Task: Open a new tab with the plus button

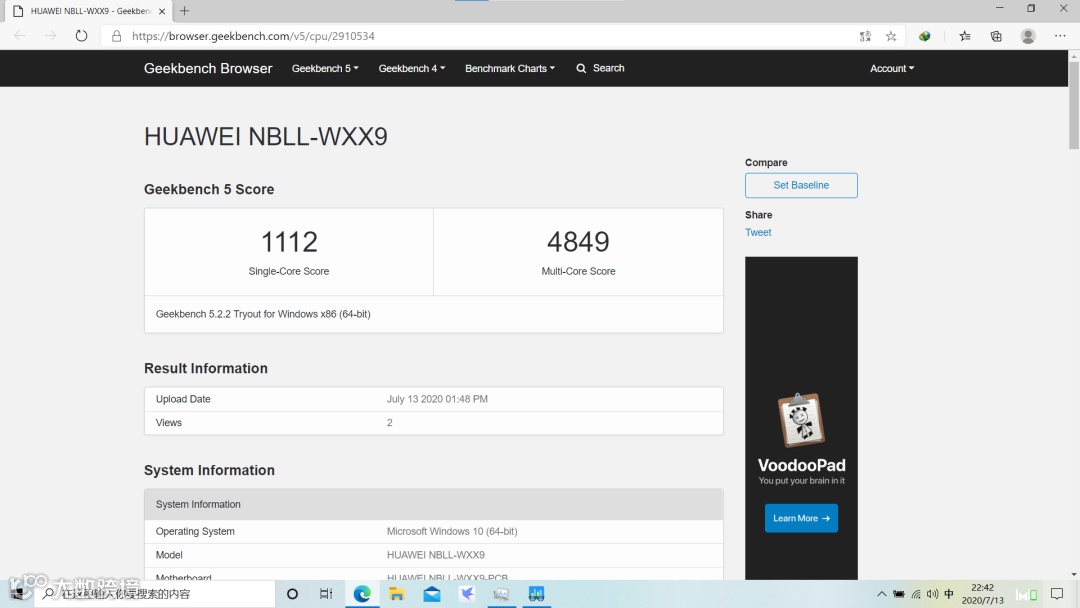Action: [185, 10]
